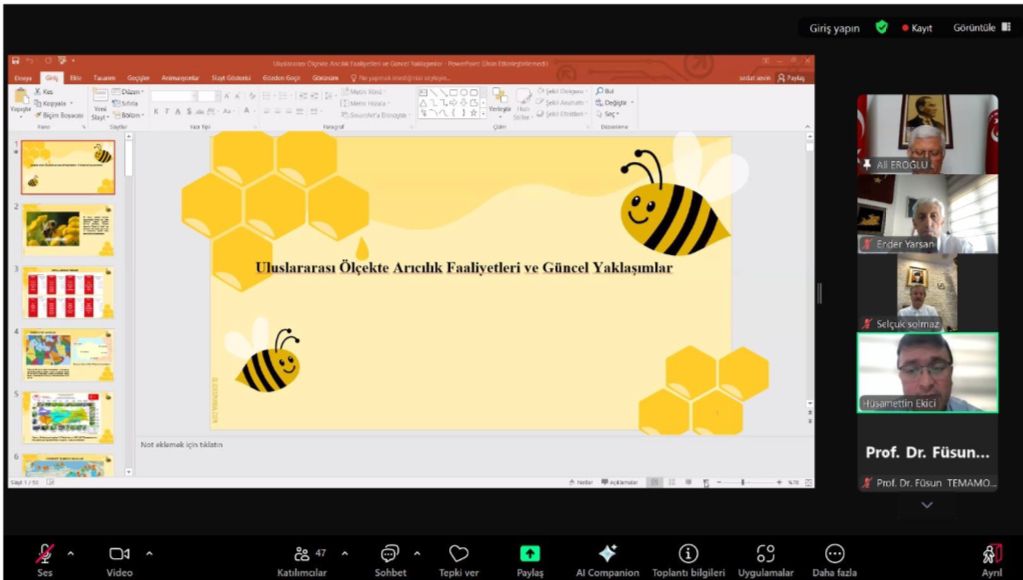Screen dimensions: 1023x580
Task: Toggle bold K formatting button
Action: [x=156, y=112]
